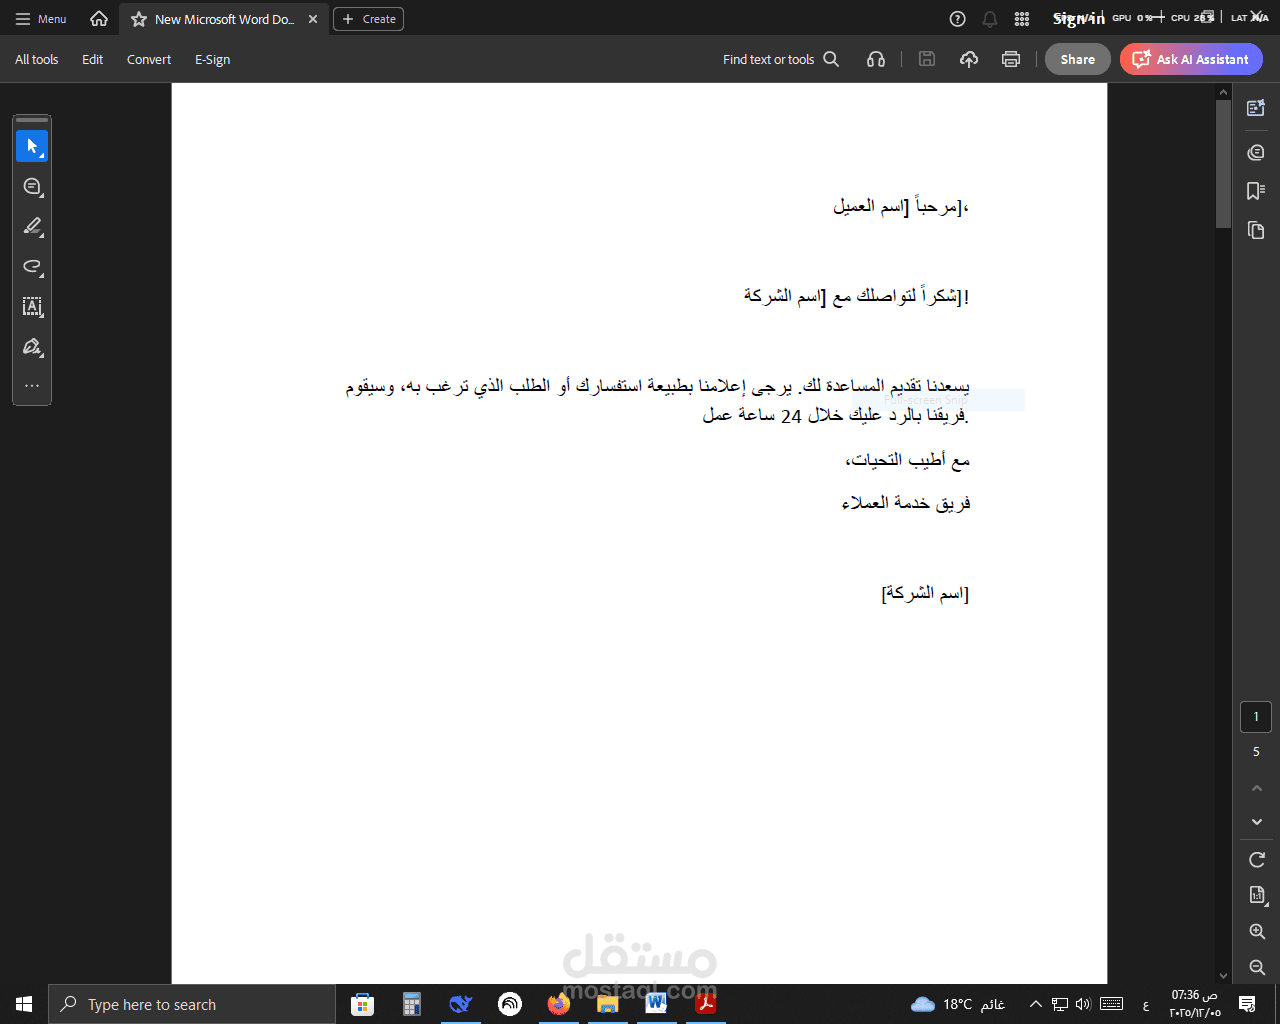Click the save floppy disk icon
Image resolution: width=1280 pixels, height=1024 pixels.
[927, 59]
